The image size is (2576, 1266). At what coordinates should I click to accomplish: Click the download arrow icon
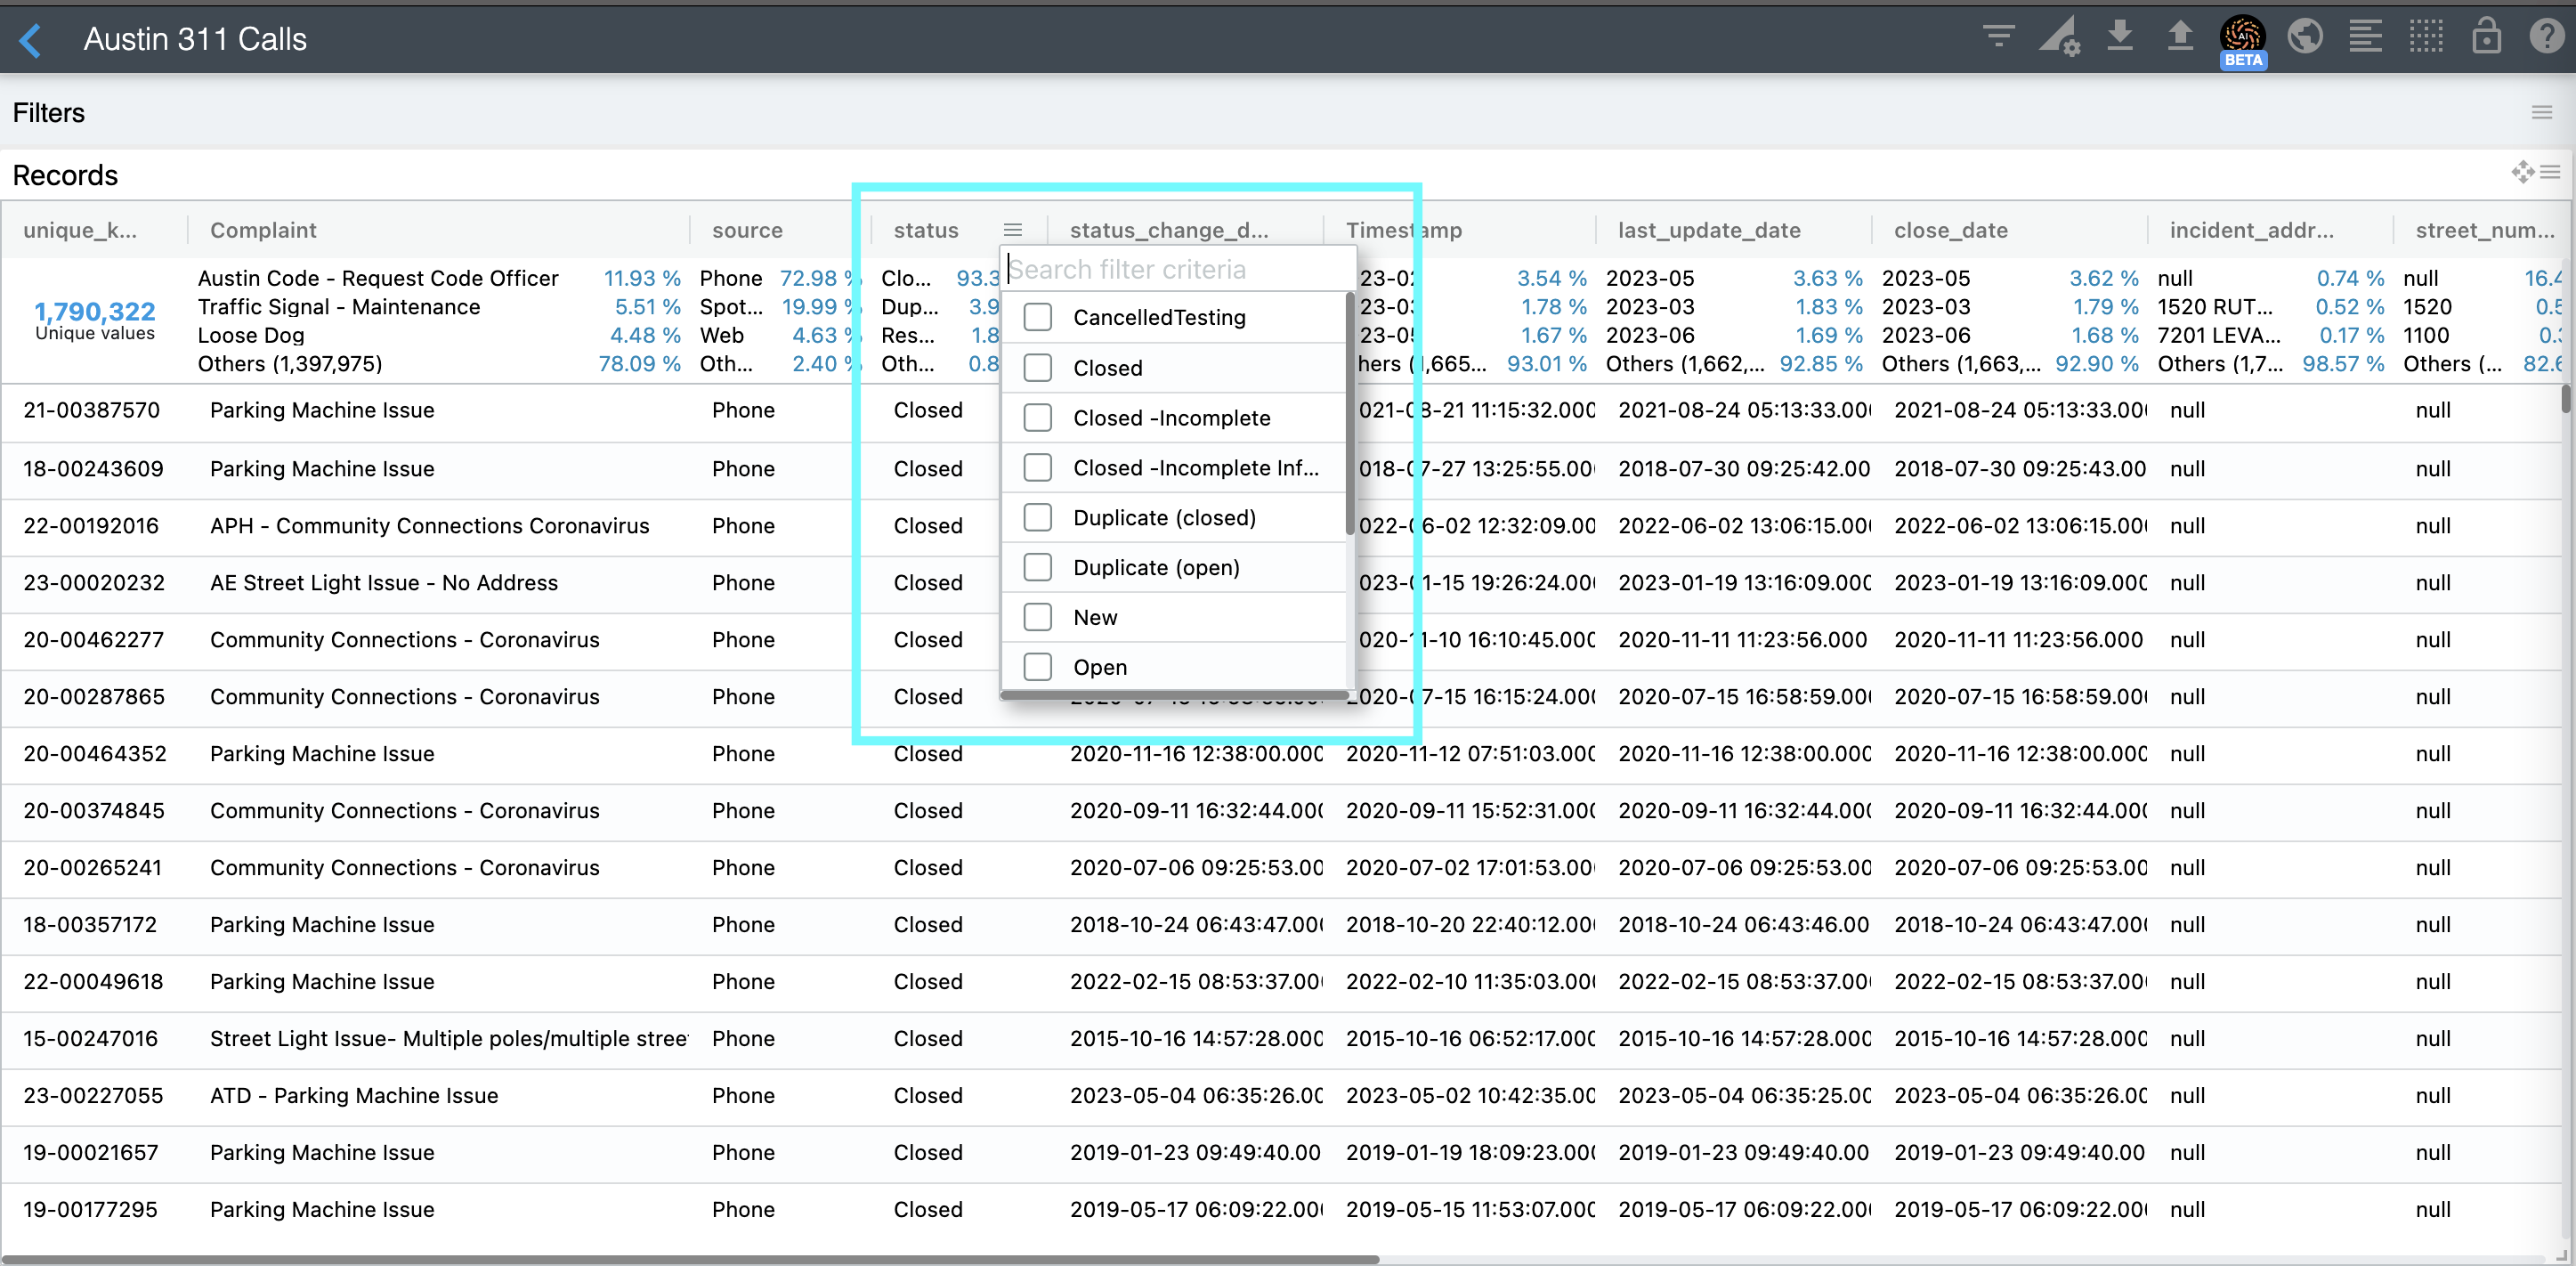click(2119, 37)
